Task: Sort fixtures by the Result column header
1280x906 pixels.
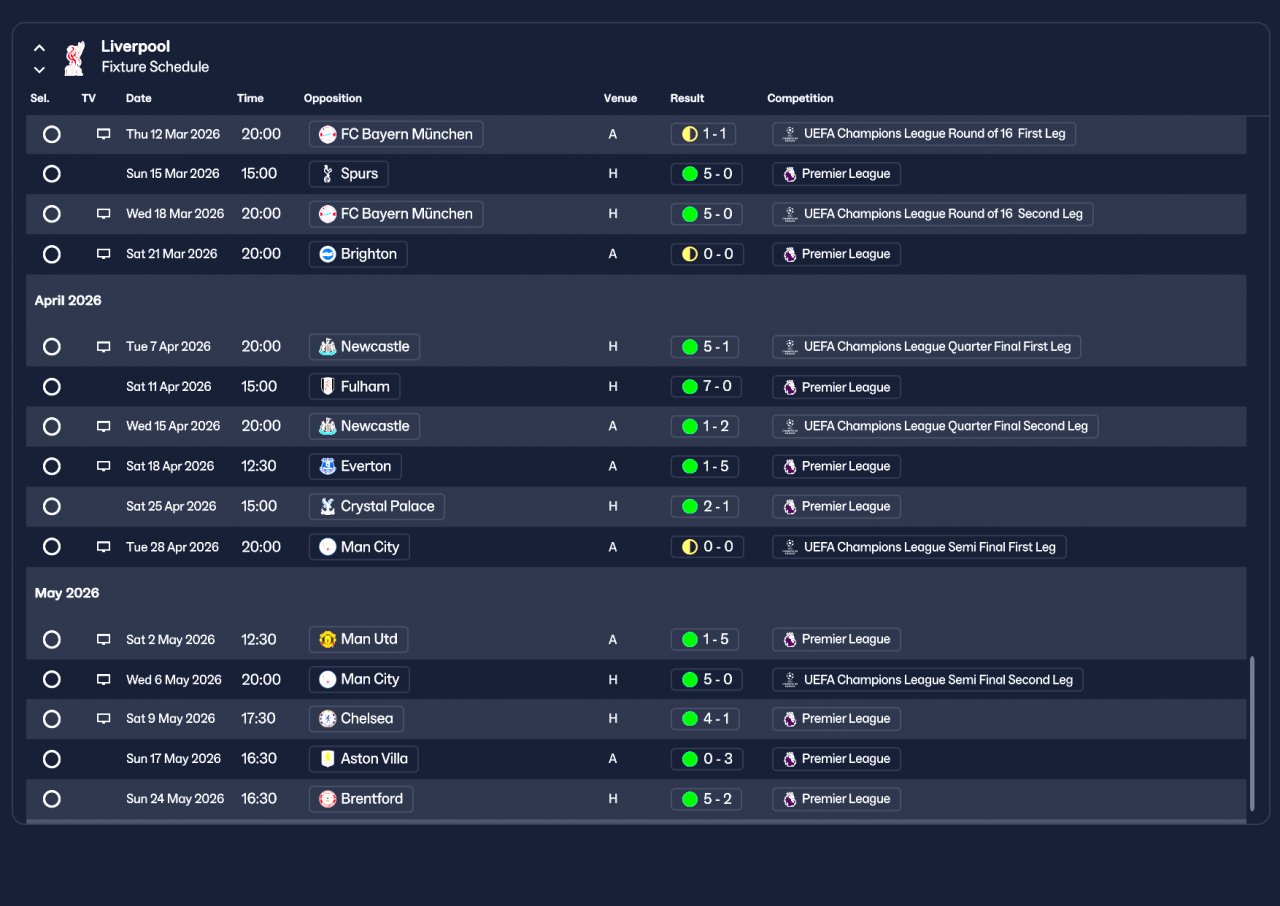Action: (687, 98)
